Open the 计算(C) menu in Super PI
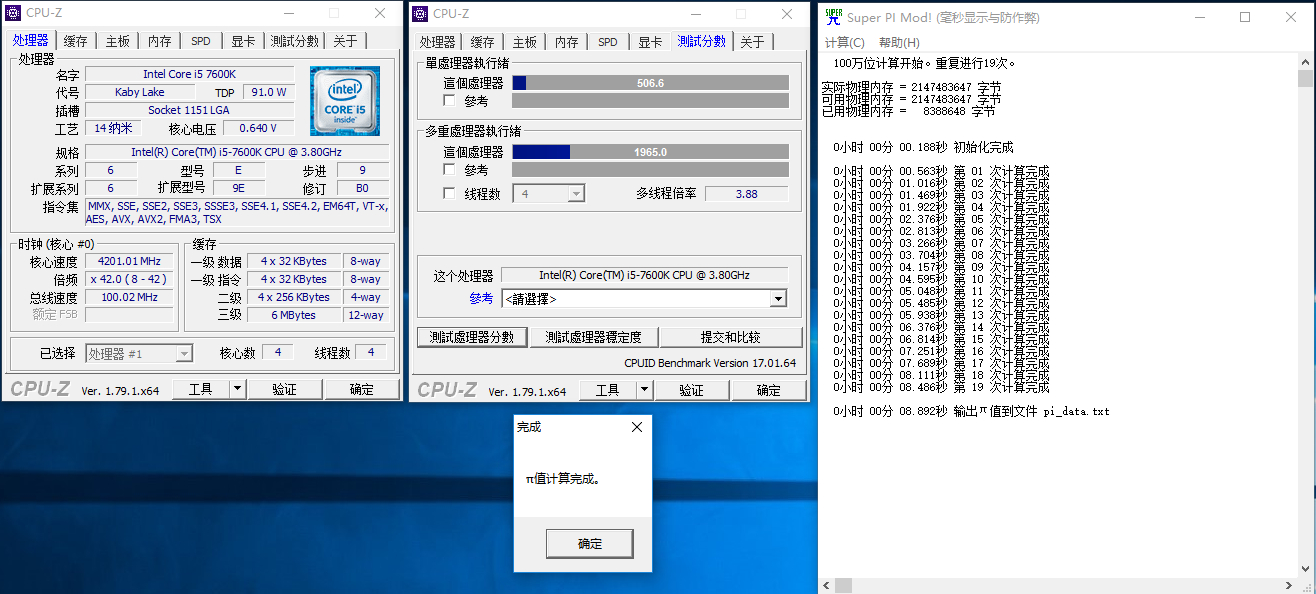Screen dimensions: 1316x594 [x=845, y=42]
